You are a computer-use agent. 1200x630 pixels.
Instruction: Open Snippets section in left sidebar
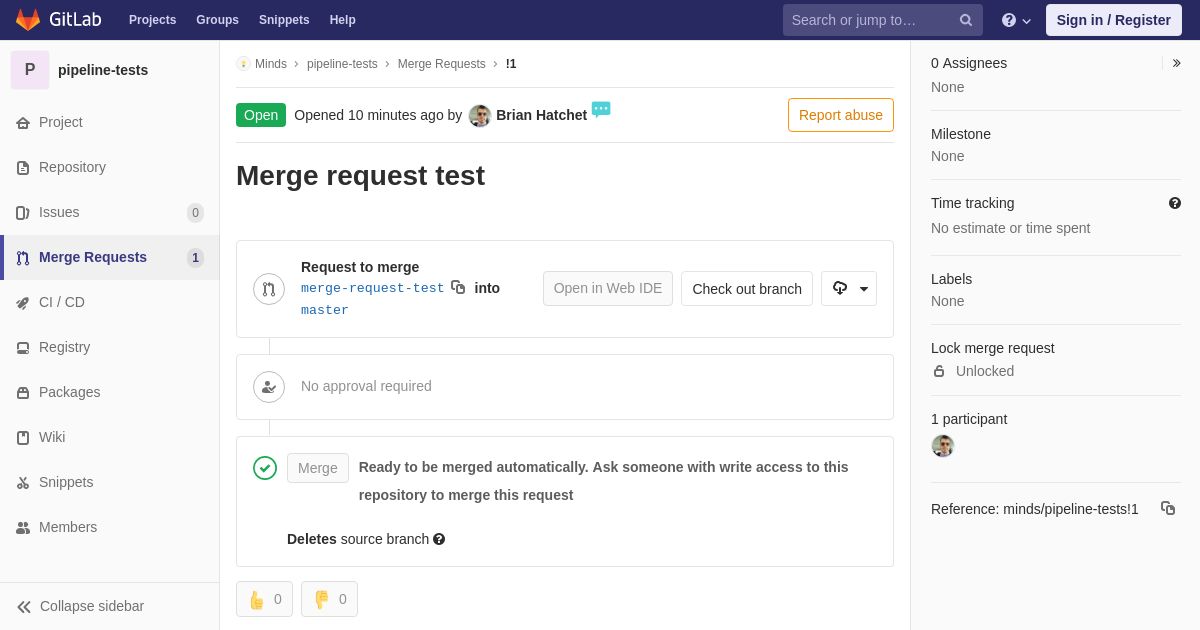click(110, 482)
